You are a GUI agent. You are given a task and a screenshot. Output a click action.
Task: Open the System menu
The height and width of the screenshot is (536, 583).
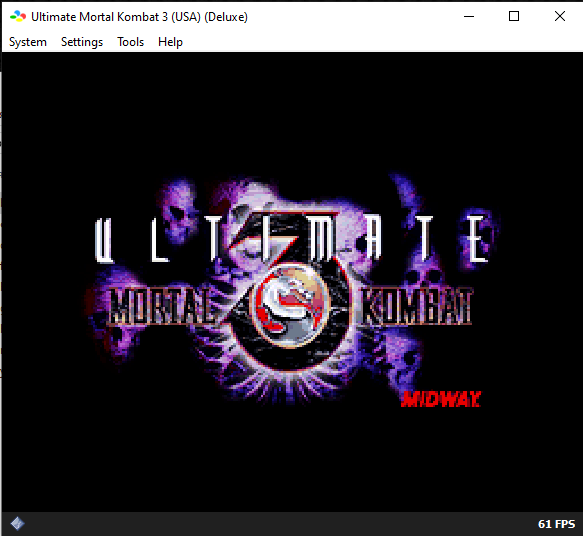28,42
